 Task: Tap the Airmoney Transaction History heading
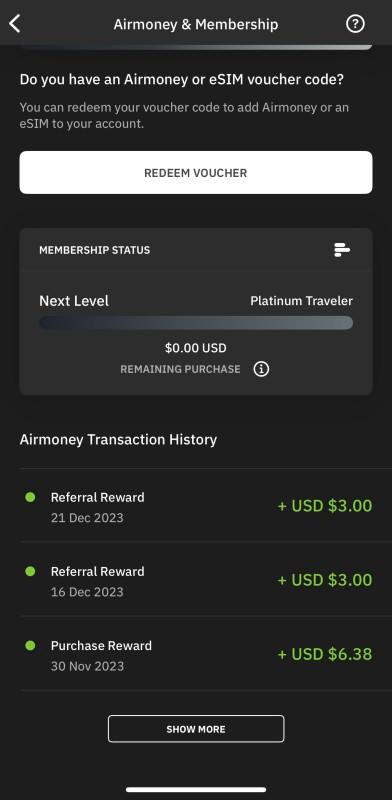(x=118, y=439)
